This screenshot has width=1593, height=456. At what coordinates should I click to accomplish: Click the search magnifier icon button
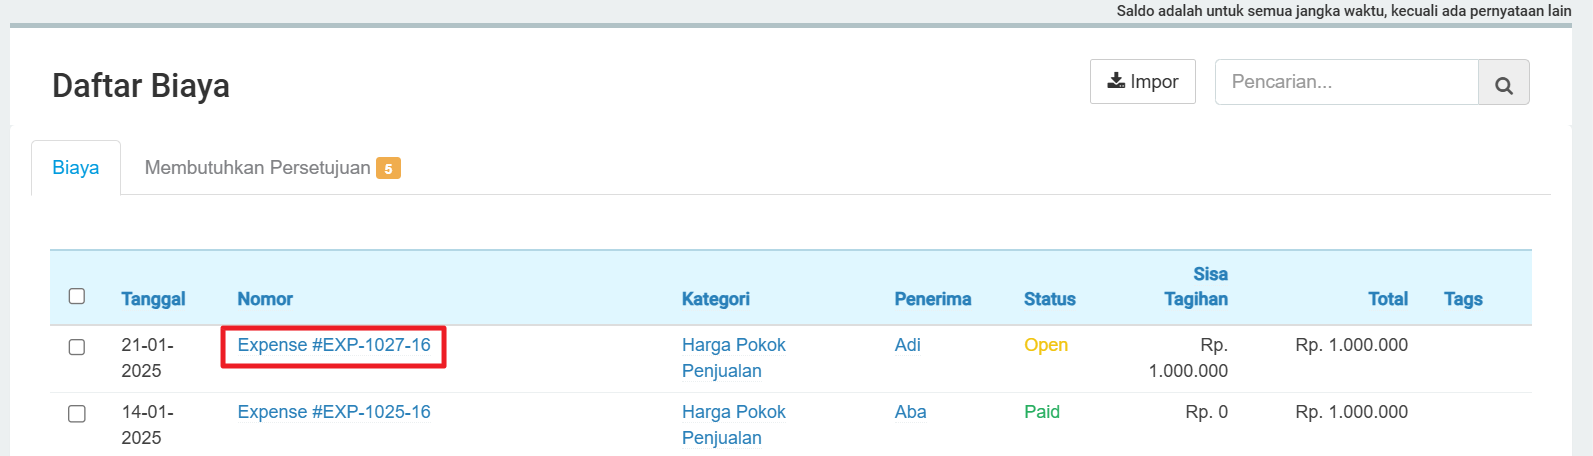pos(1503,83)
